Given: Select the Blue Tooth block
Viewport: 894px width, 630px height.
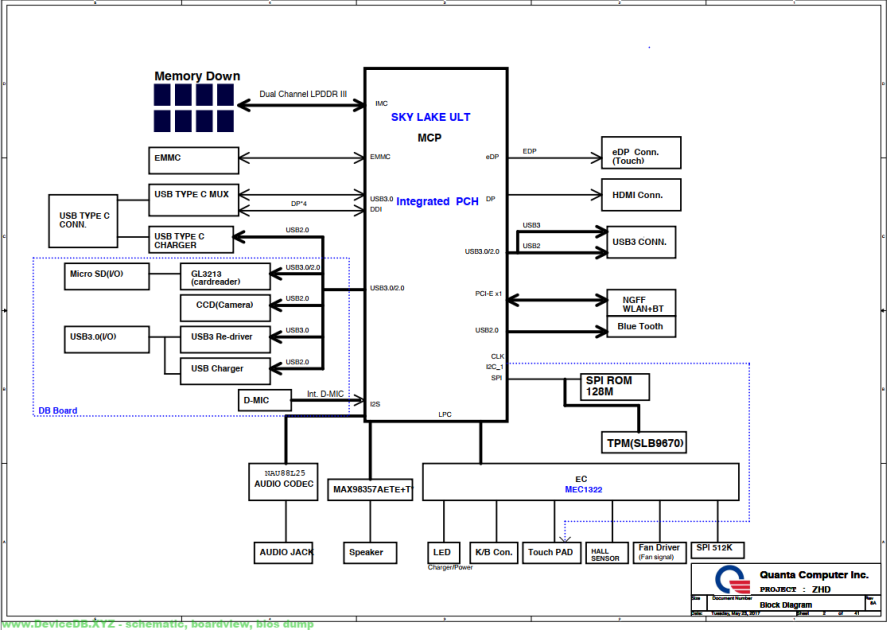Looking at the screenshot, I should [641, 327].
